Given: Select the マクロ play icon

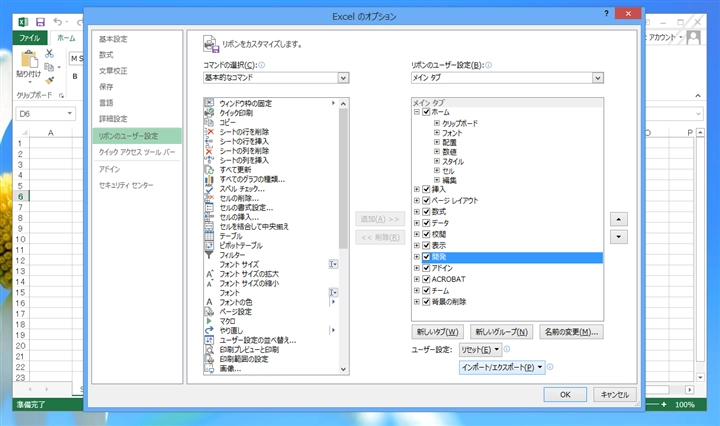Looking at the screenshot, I should point(209,321).
